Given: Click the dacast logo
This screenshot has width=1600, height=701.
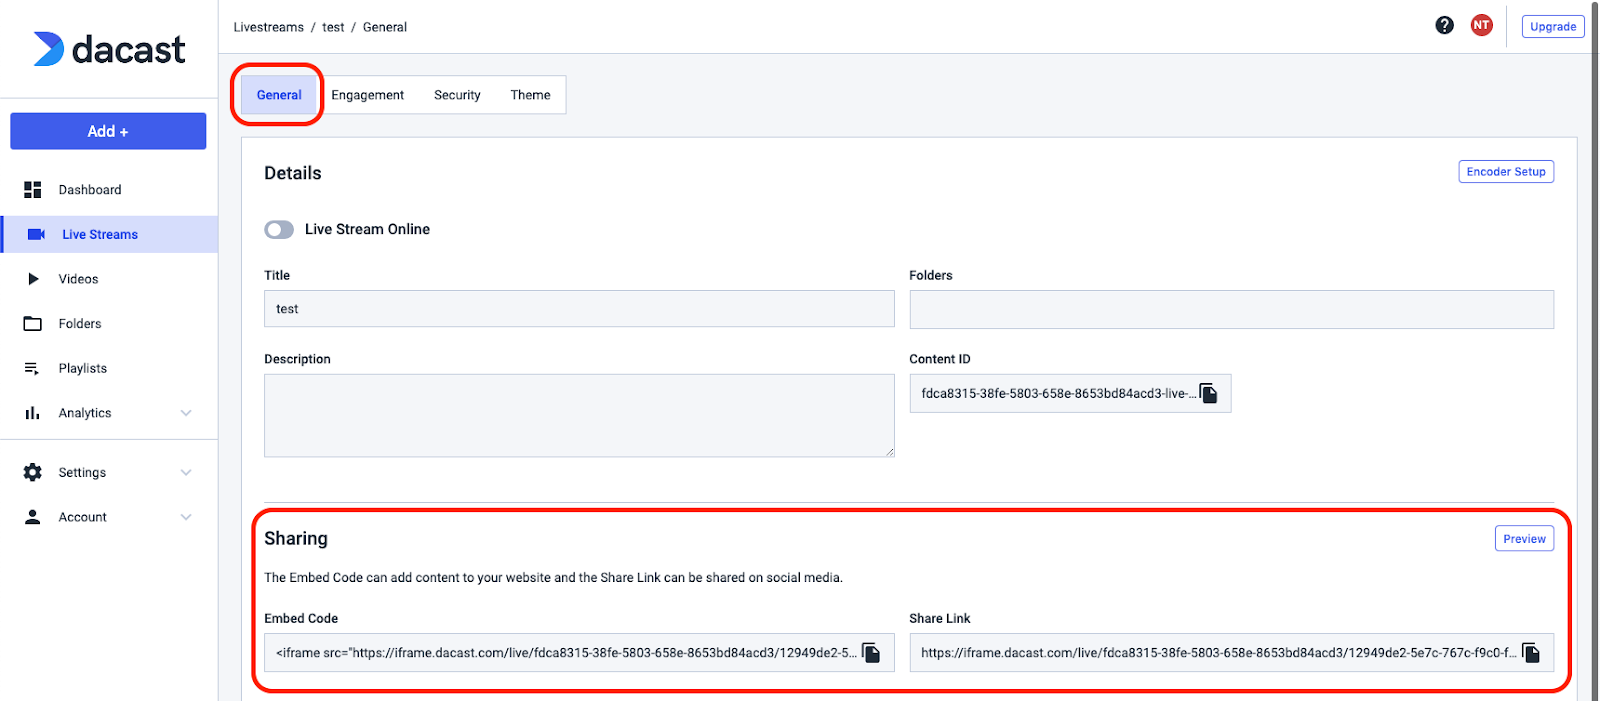Looking at the screenshot, I should 109,49.
